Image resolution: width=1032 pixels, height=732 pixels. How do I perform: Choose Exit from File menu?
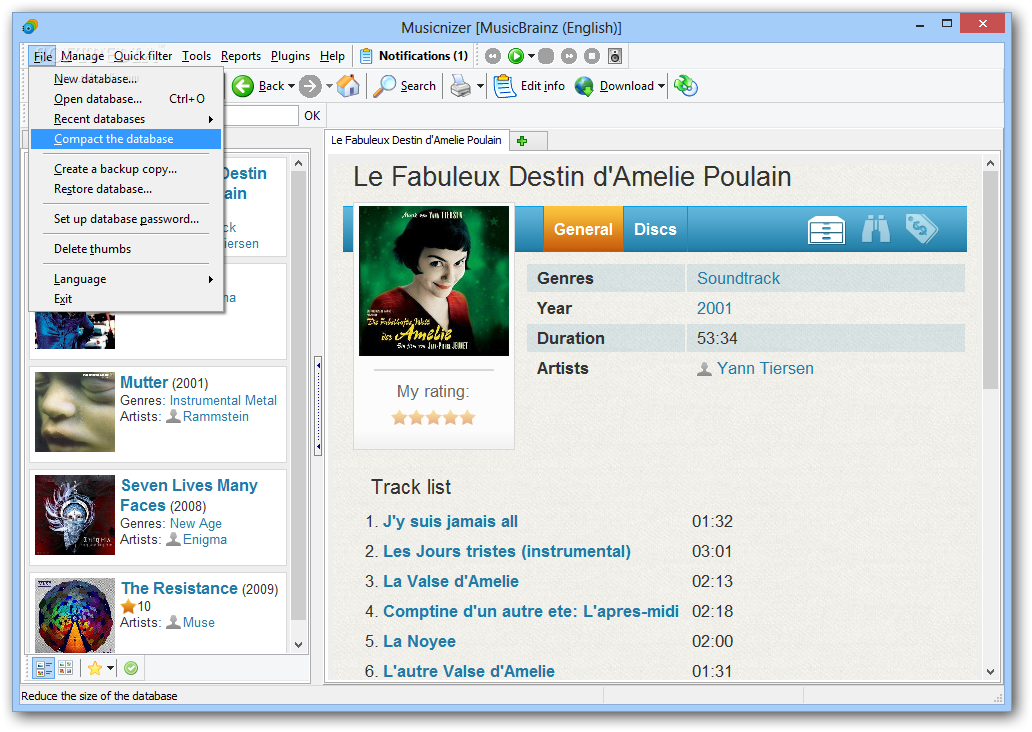click(x=126, y=299)
